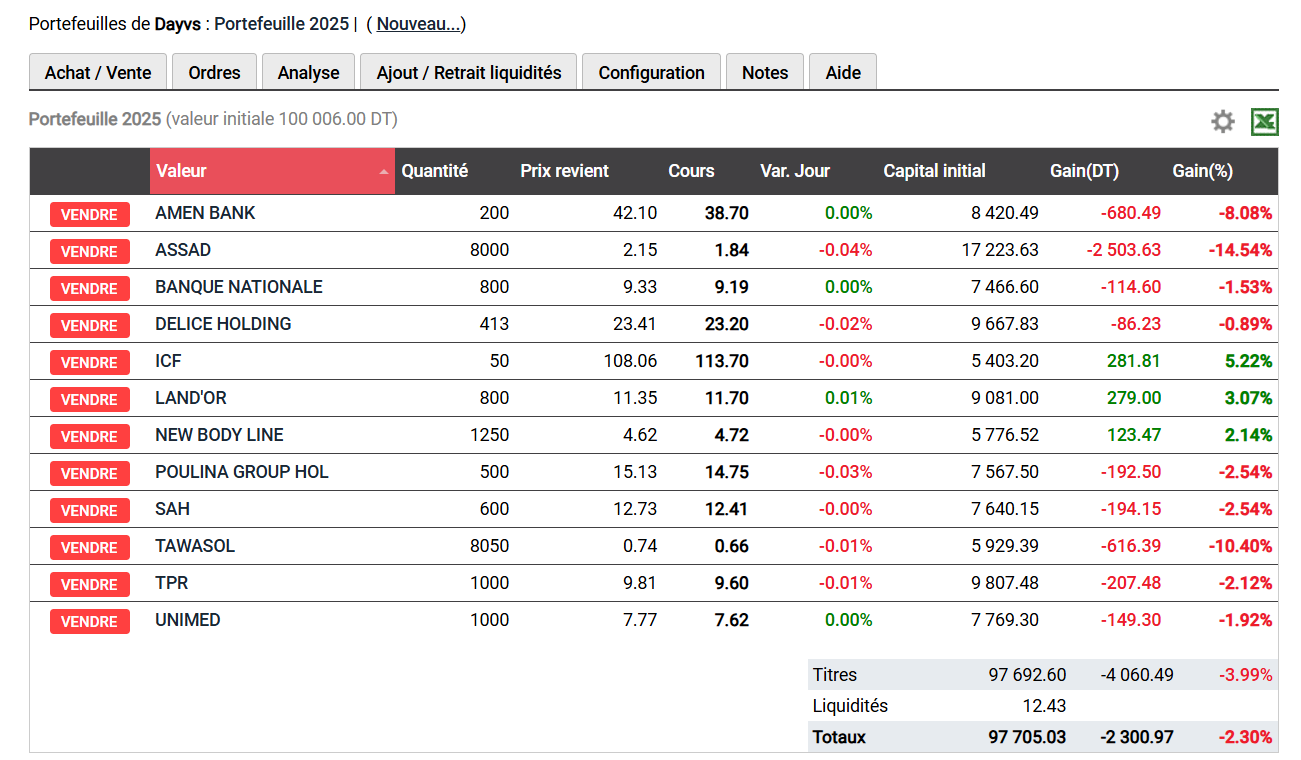The width and height of the screenshot is (1301, 760).
Task: Click total percentage -2.30%
Action: pyautogui.click(x=1245, y=737)
